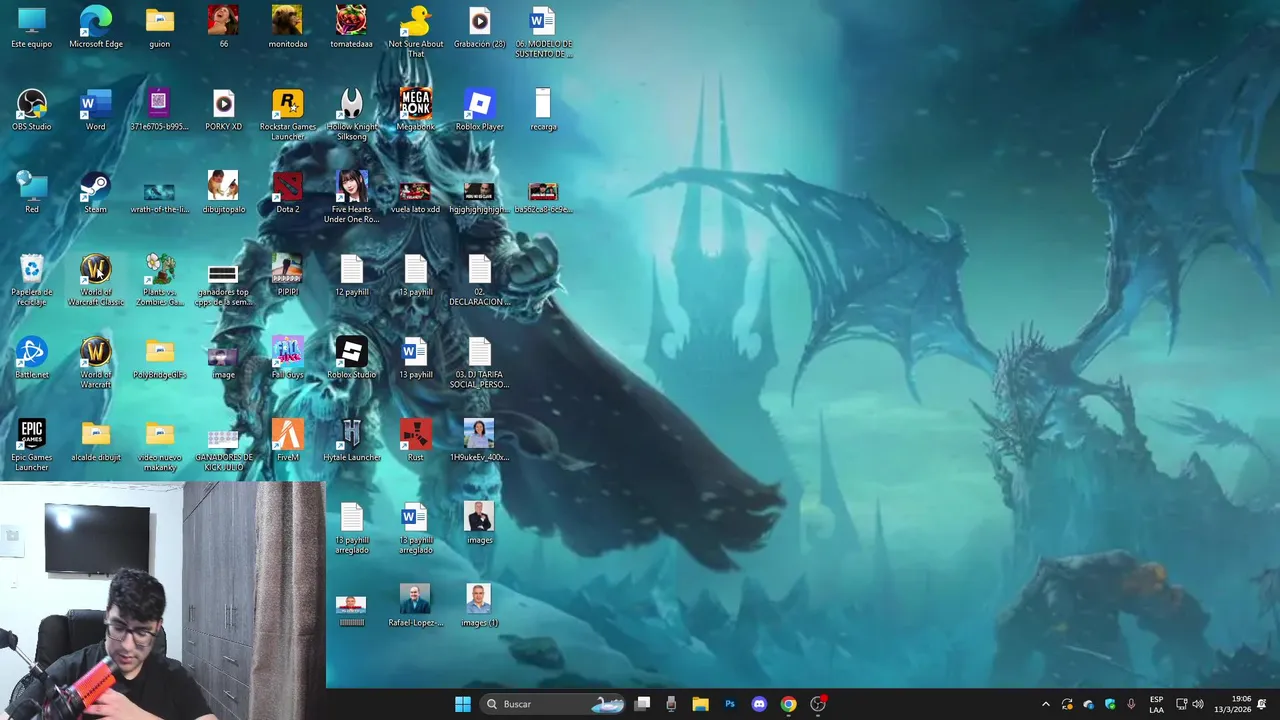1280x720 pixels.
Task: Select the Rust game shortcut
Action: click(x=415, y=441)
